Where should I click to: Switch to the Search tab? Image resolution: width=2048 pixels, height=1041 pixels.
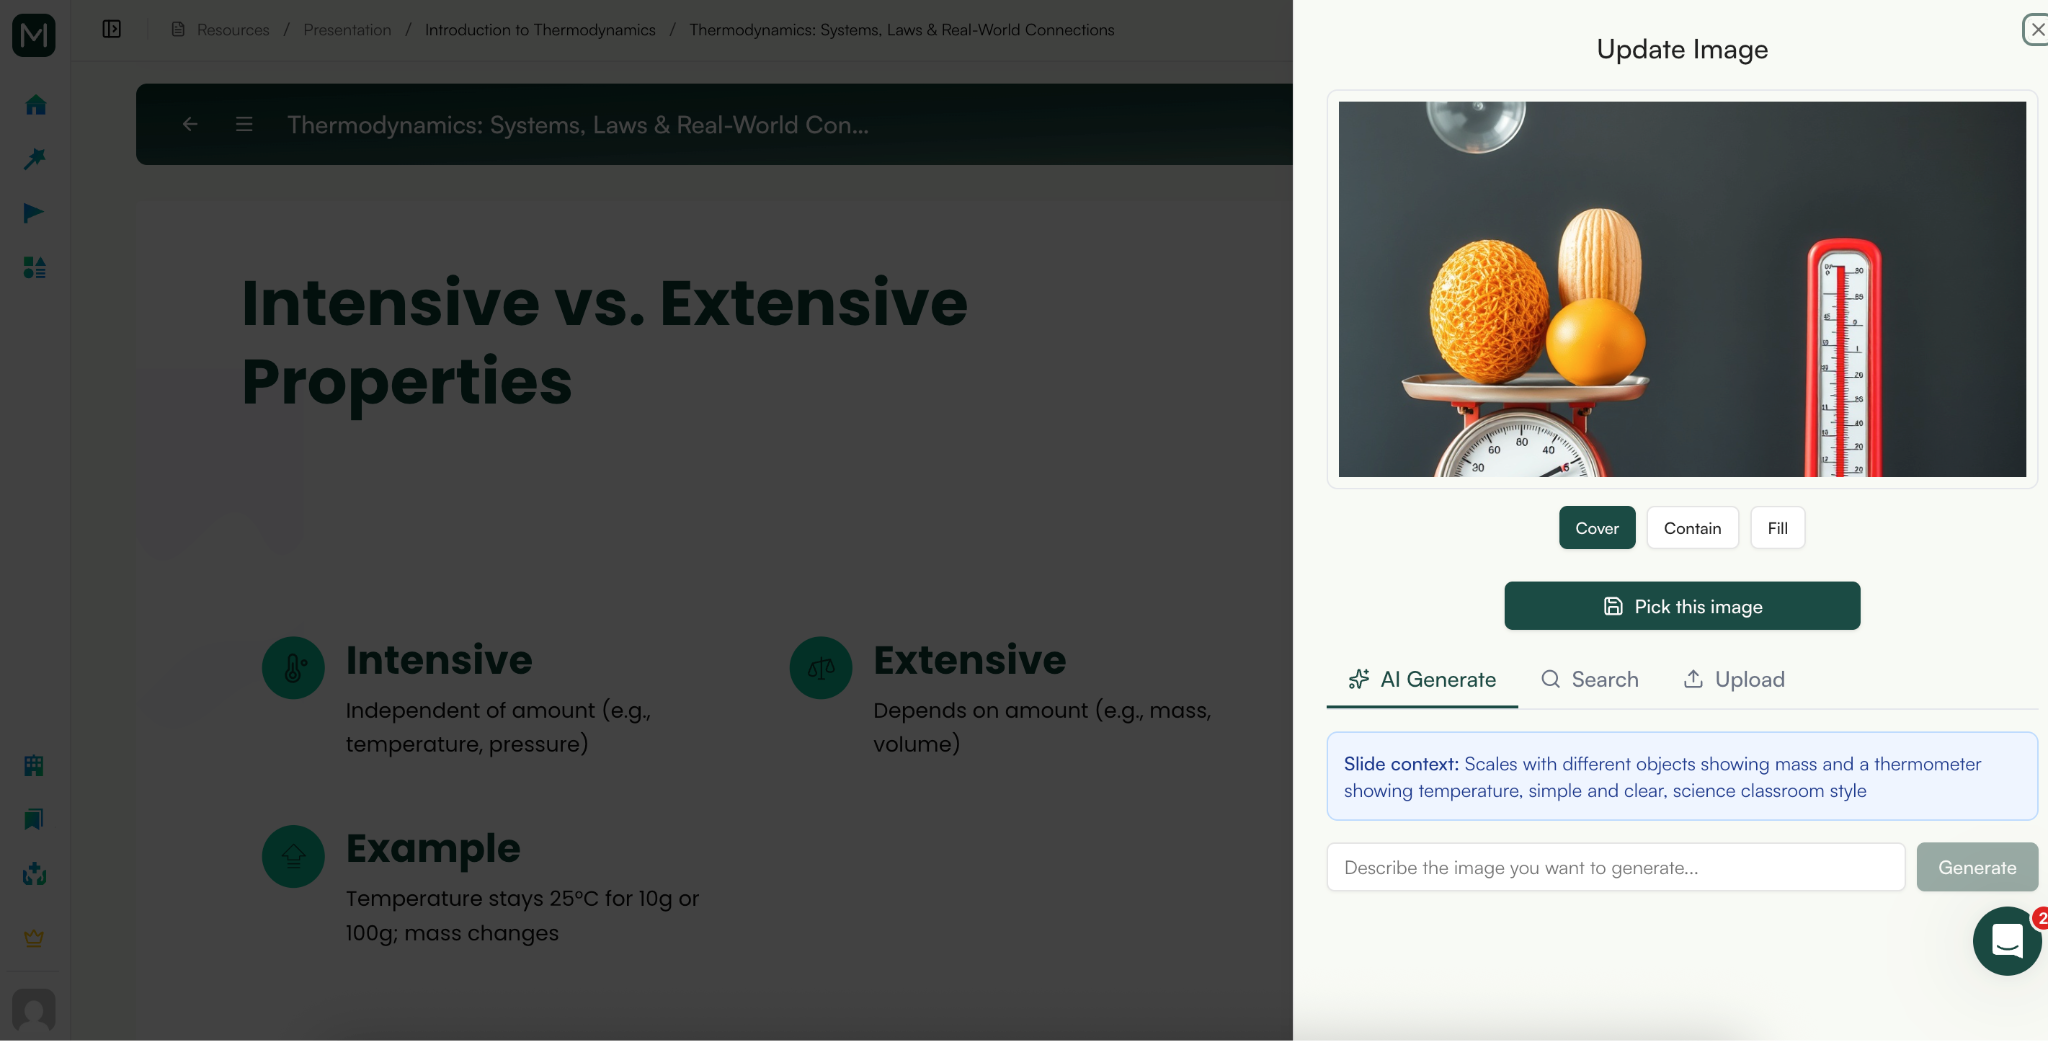click(1589, 679)
